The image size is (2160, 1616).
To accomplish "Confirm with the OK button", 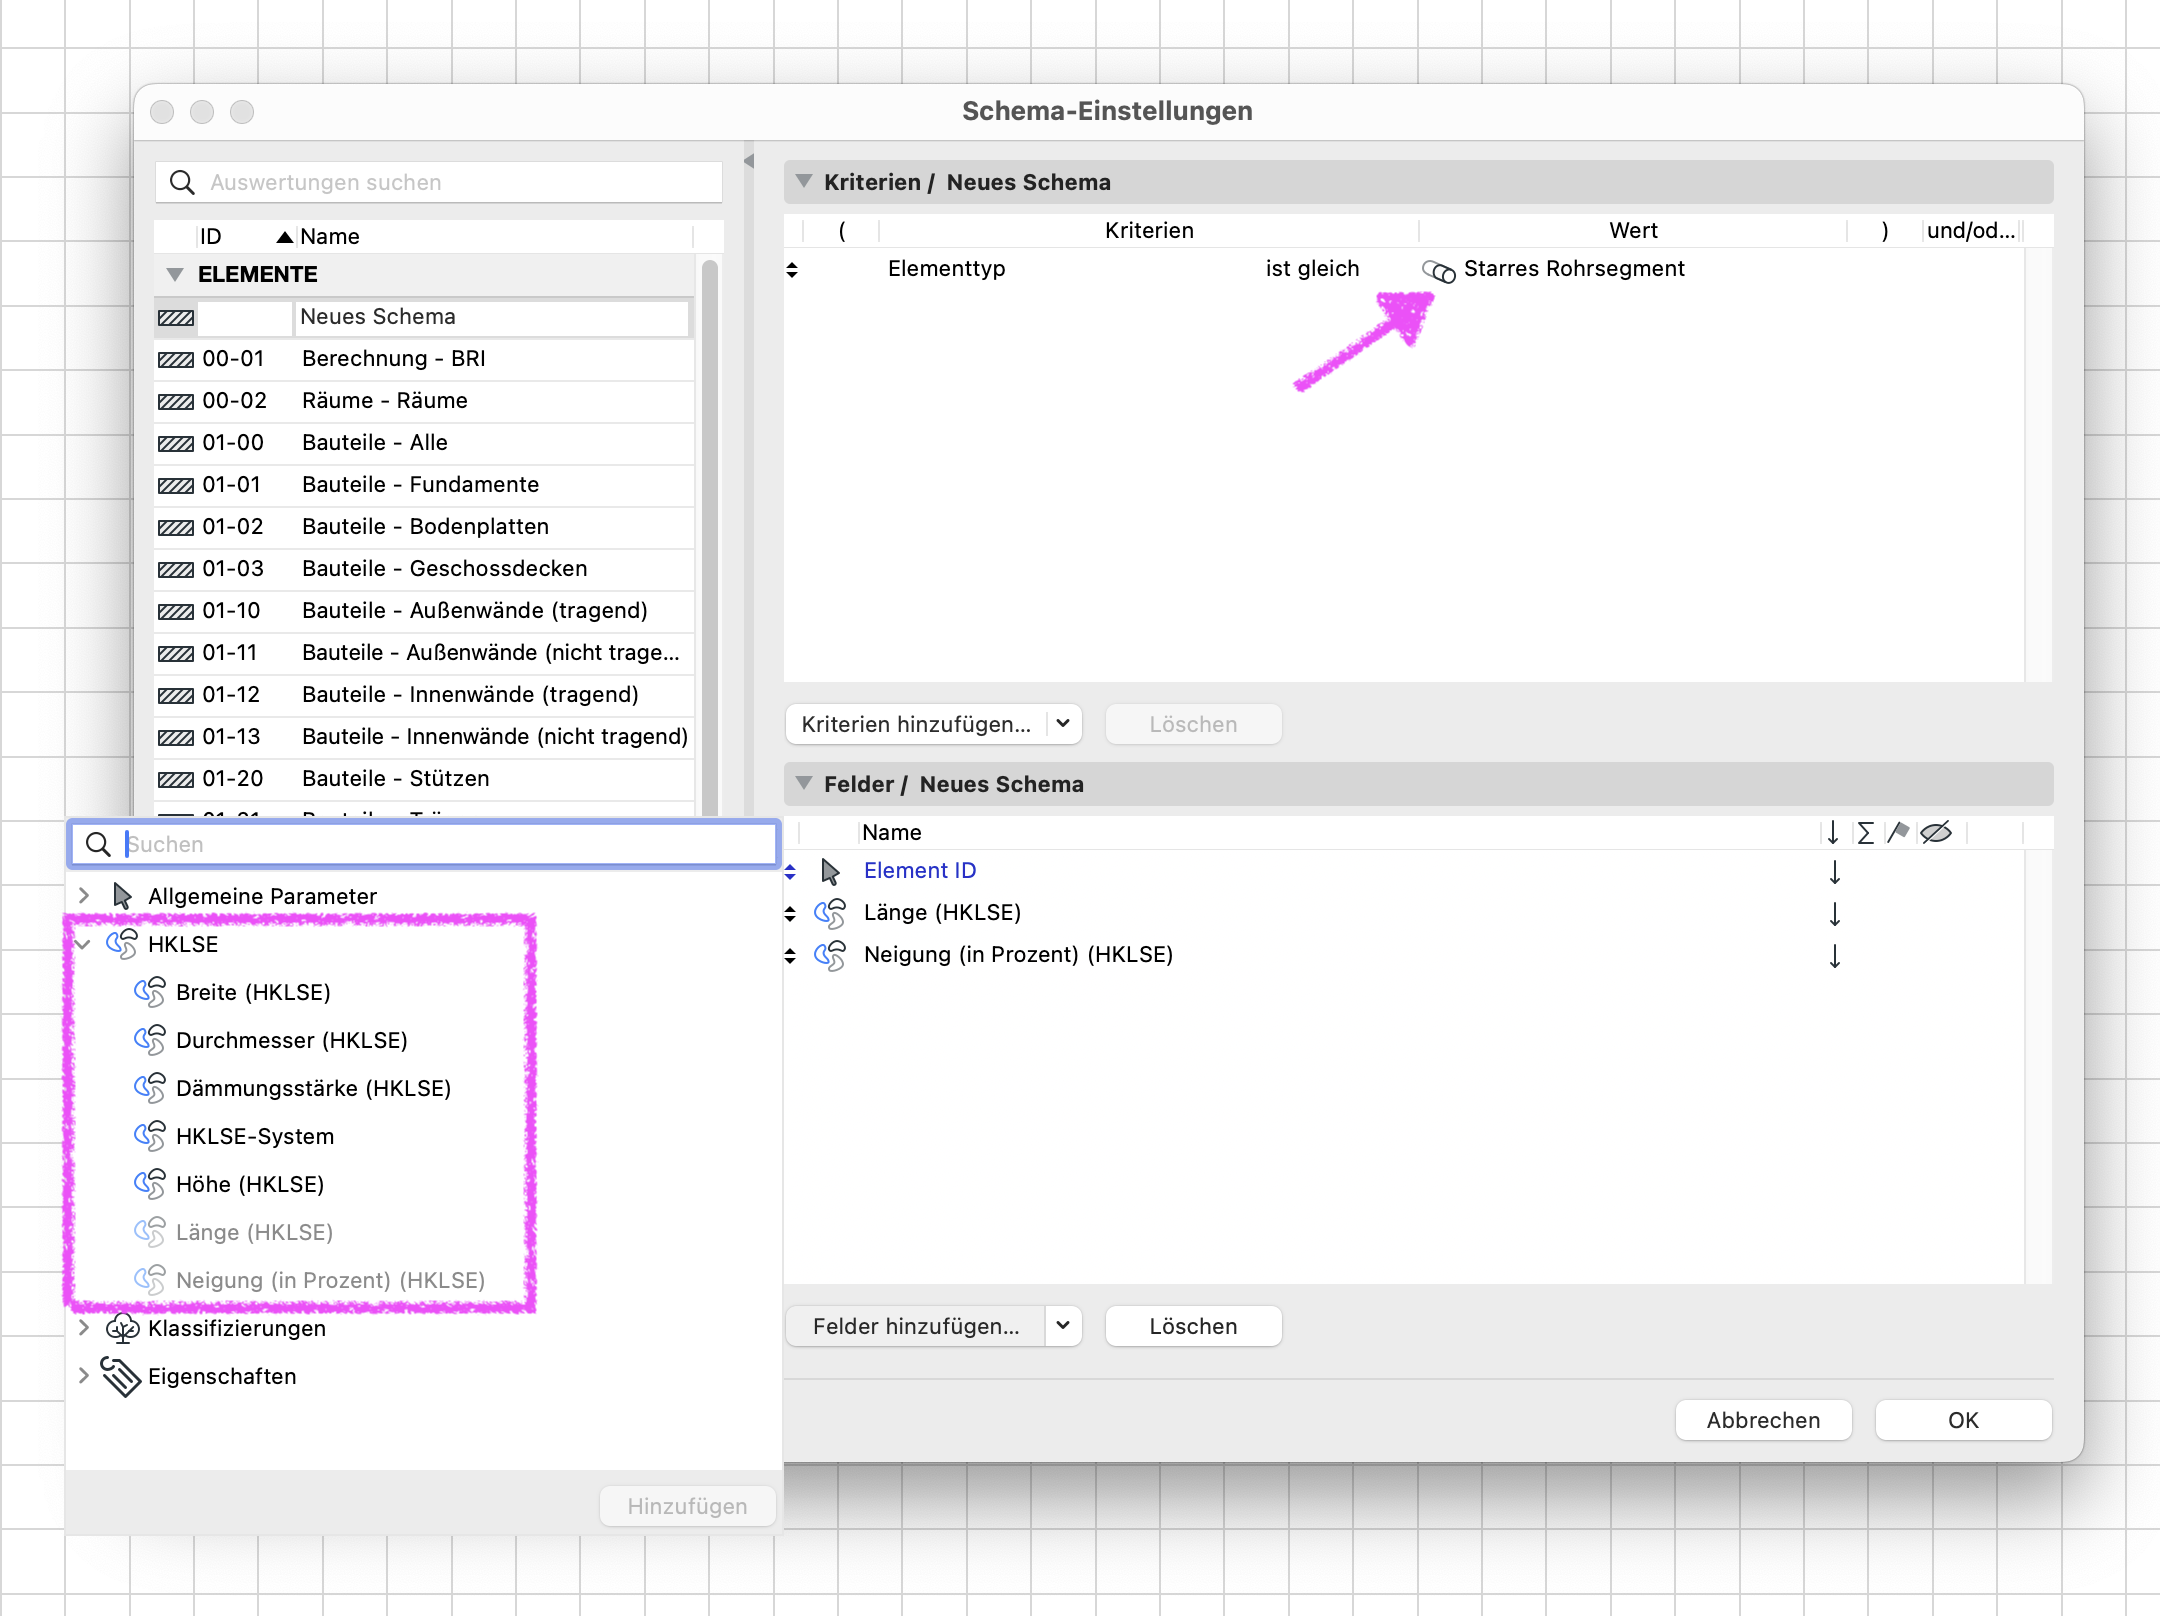I will coord(1963,1420).
